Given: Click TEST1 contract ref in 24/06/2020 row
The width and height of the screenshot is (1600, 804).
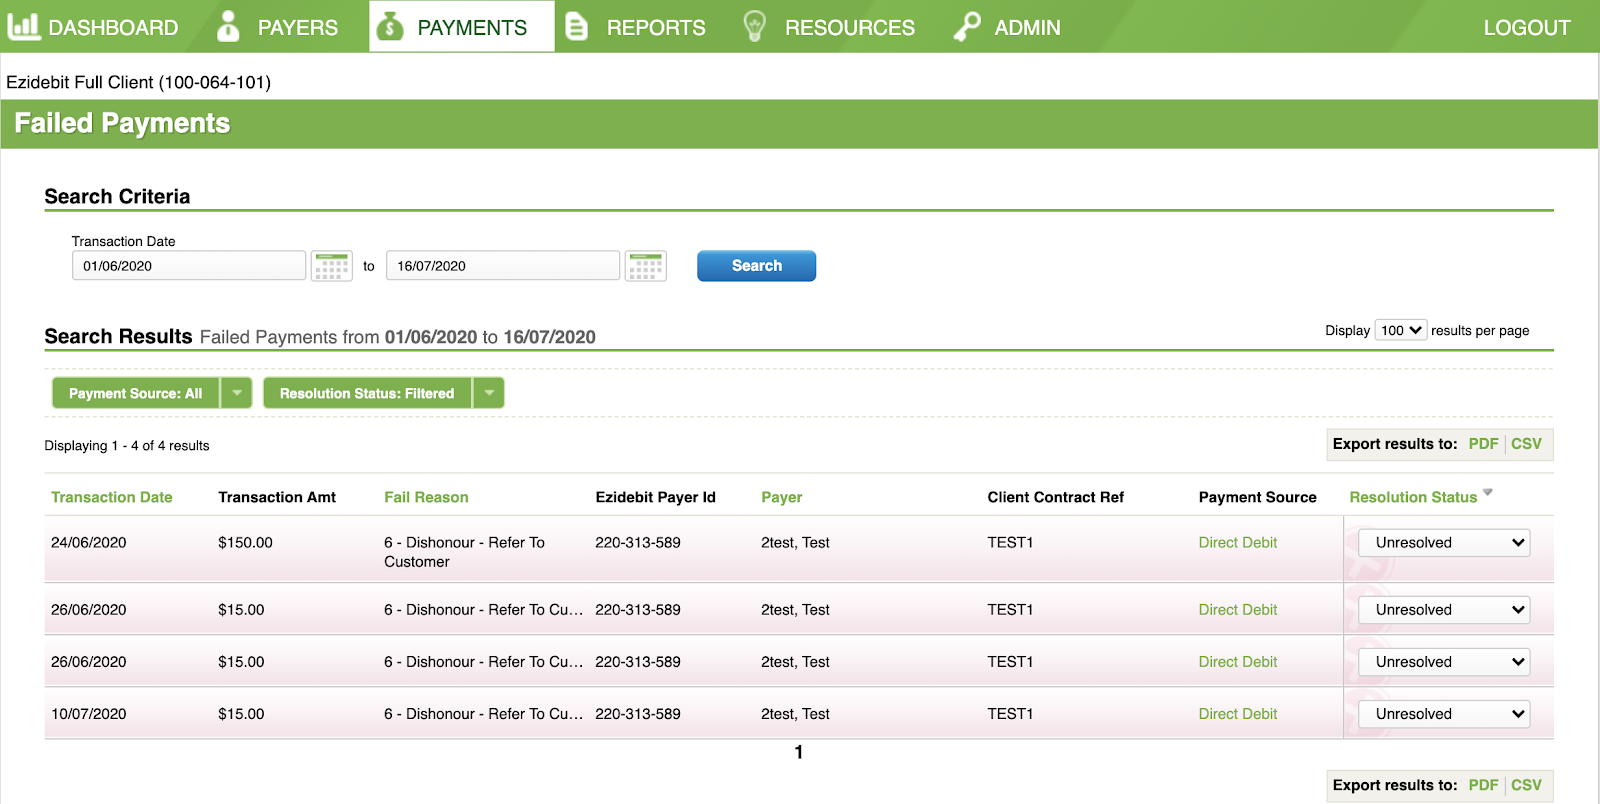Looking at the screenshot, I should 1010,543.
